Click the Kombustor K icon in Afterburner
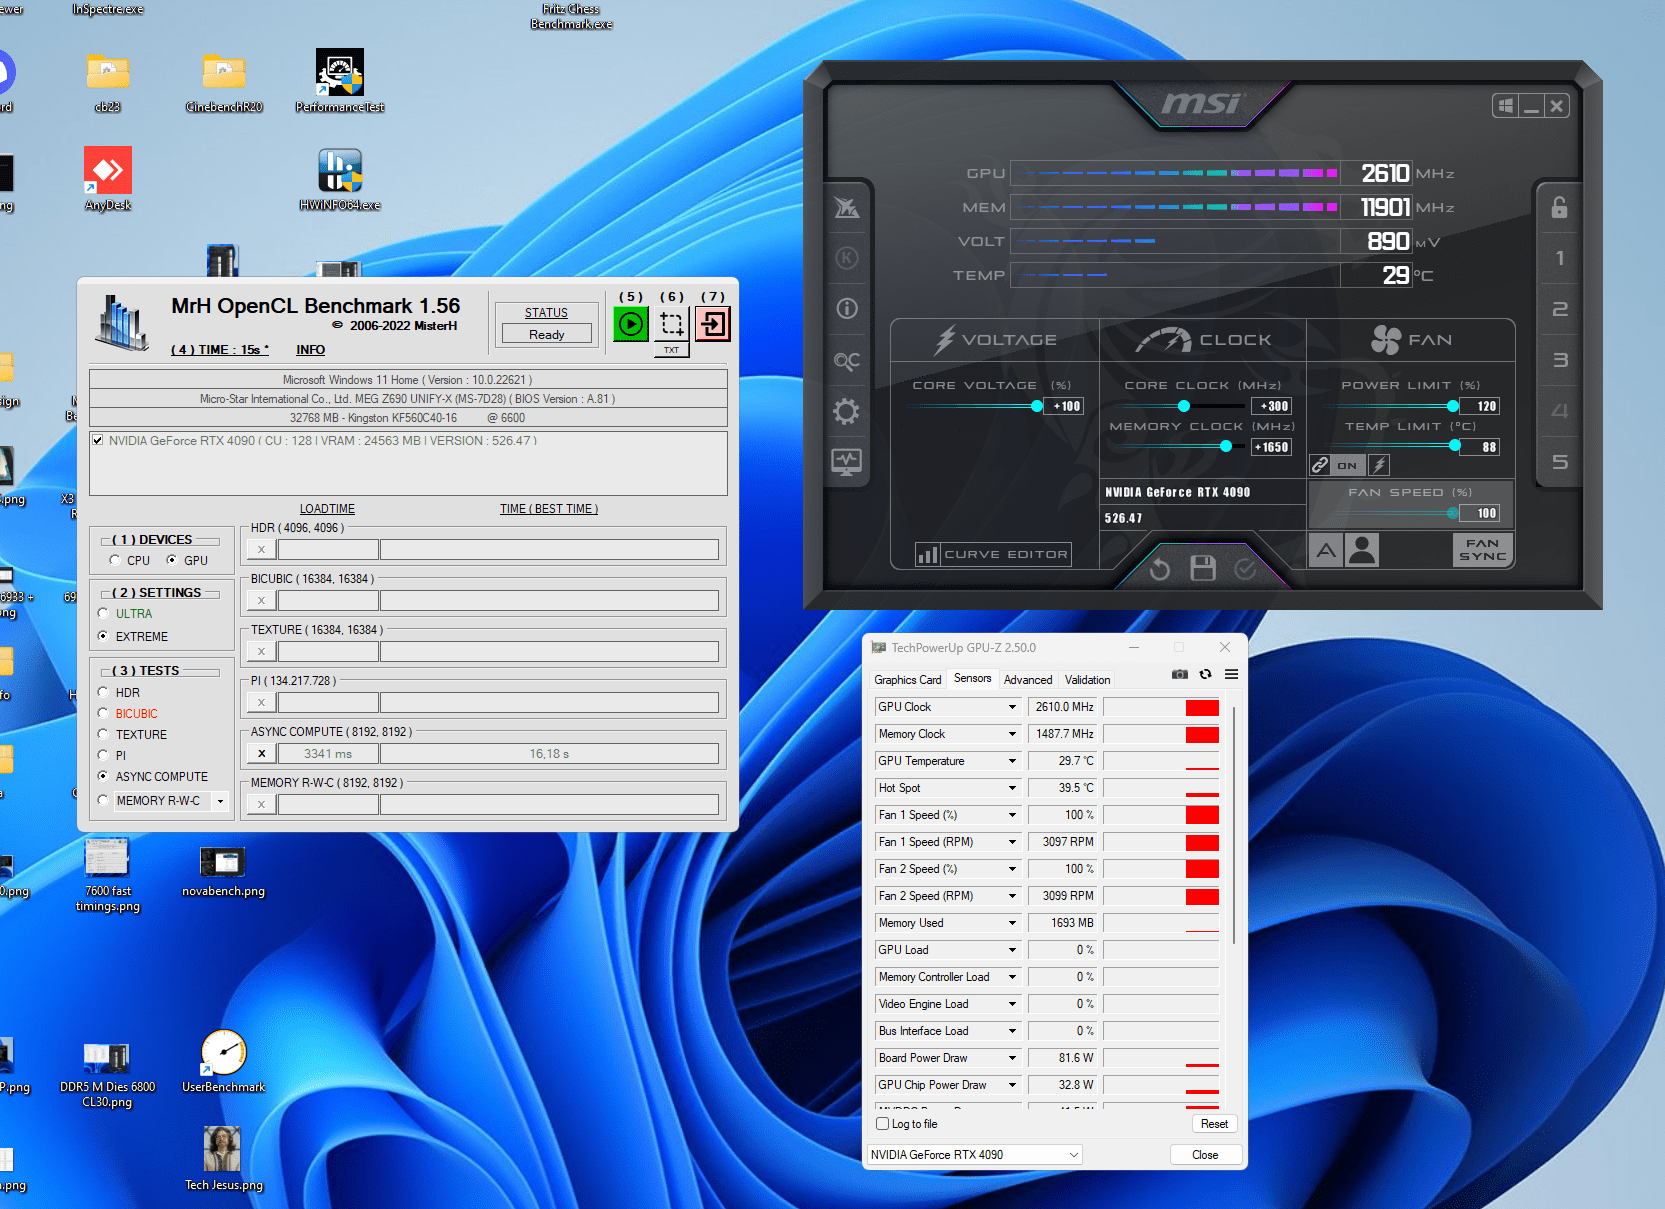The height and width of the screenshot is (1209, 1665). [x=846, y=258]
